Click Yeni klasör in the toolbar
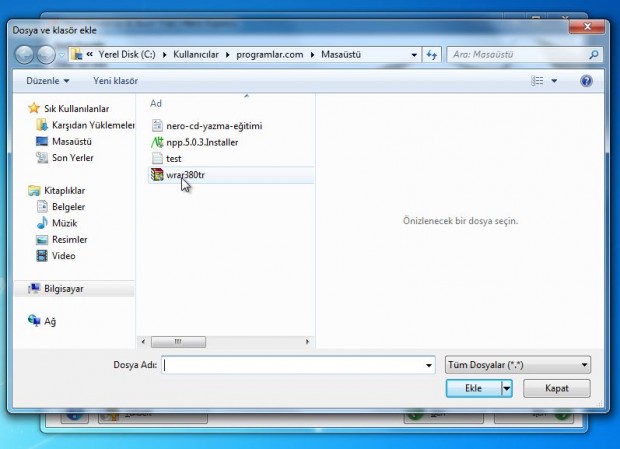Image resolution: width=620 pixels, height=449 pixels. point(115,80)
